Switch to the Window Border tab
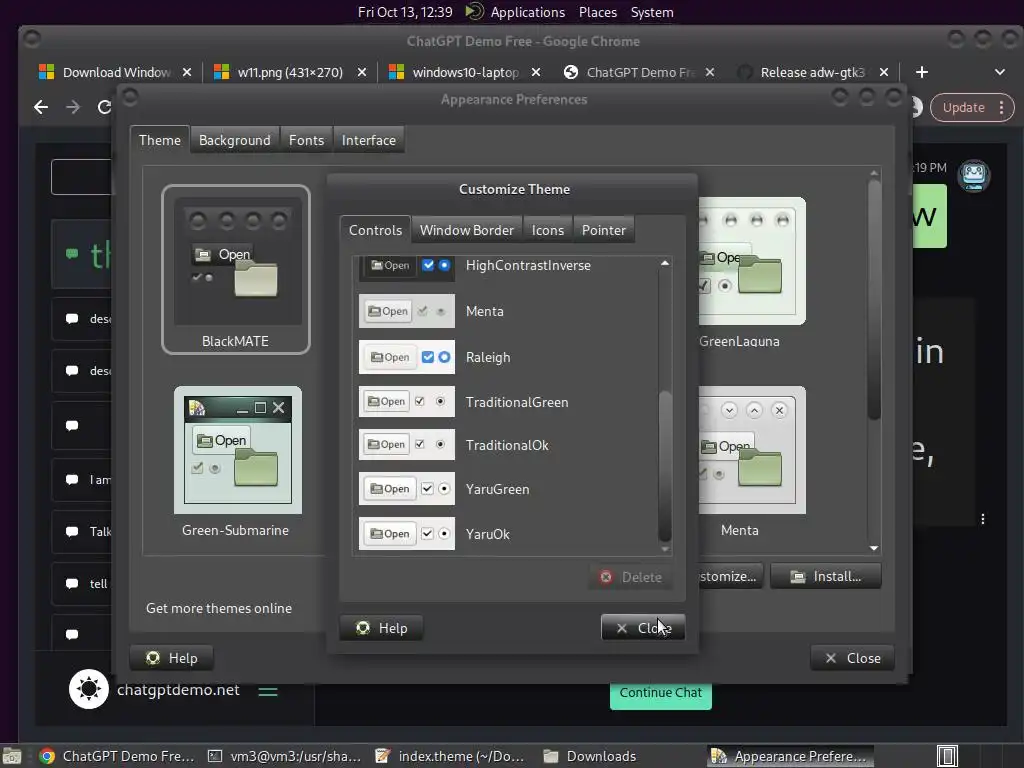The image size is (1024, 768). pyautogui.click(x=466, y=230)
